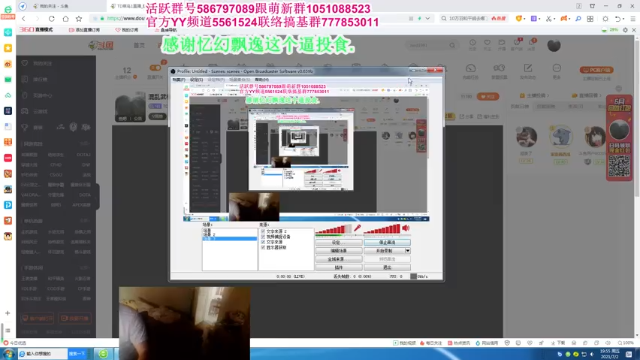Open the start-recording dropdown arrow in OBS

pos(407,251)
